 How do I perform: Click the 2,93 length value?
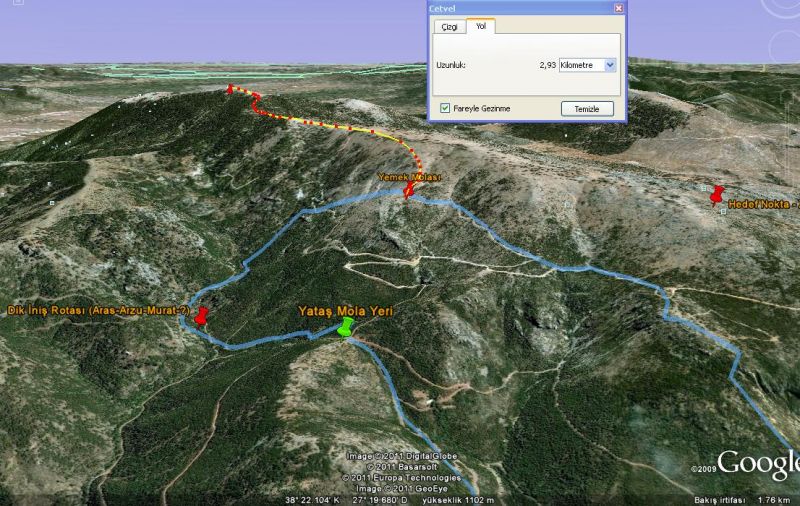(x=546, y=64)
